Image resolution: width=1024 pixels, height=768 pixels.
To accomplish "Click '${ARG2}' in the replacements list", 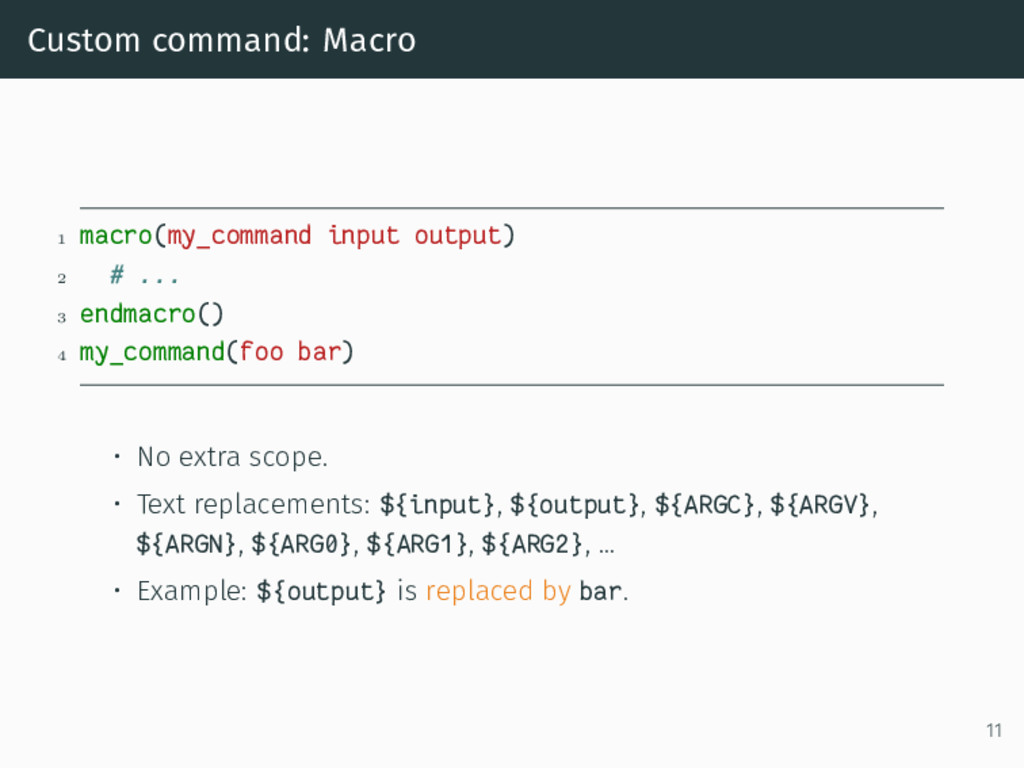I will (532, 544).
